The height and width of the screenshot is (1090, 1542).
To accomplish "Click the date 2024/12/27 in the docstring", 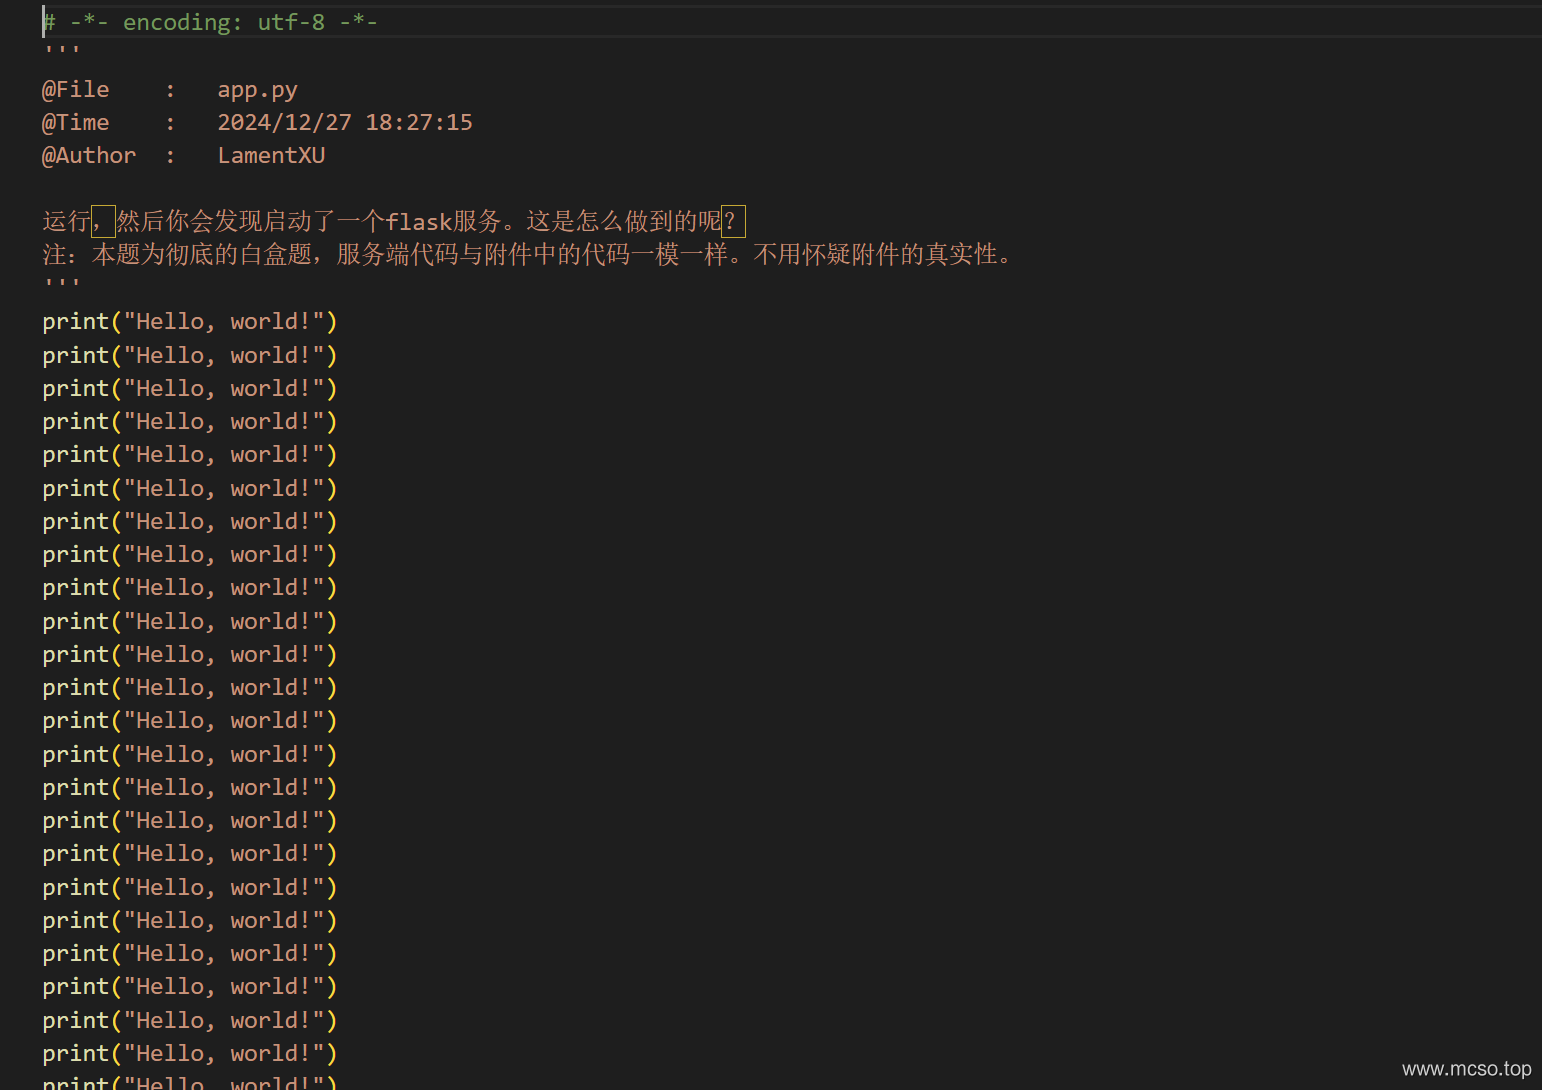I will [284, 122].
